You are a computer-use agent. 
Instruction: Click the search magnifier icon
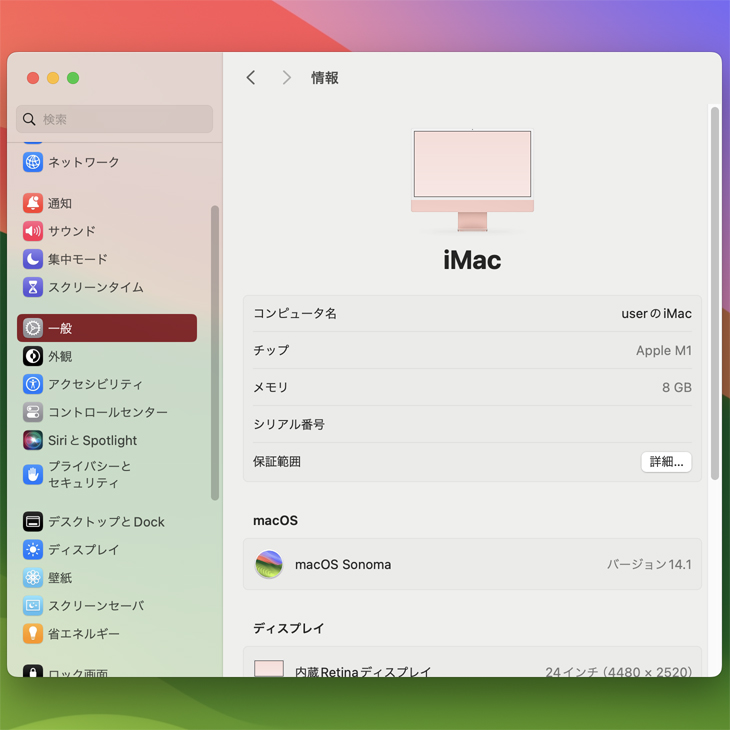point(29,119)
